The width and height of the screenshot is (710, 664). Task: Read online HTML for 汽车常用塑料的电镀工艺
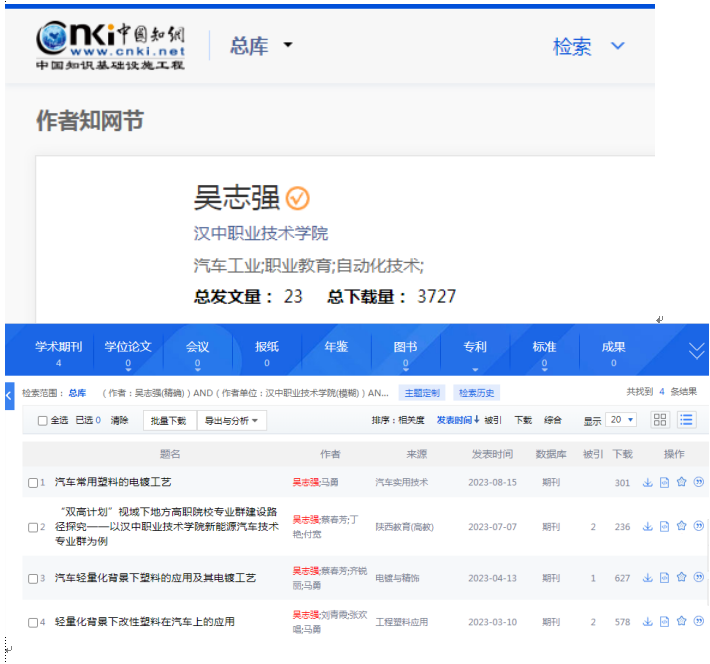pos(664,482)
